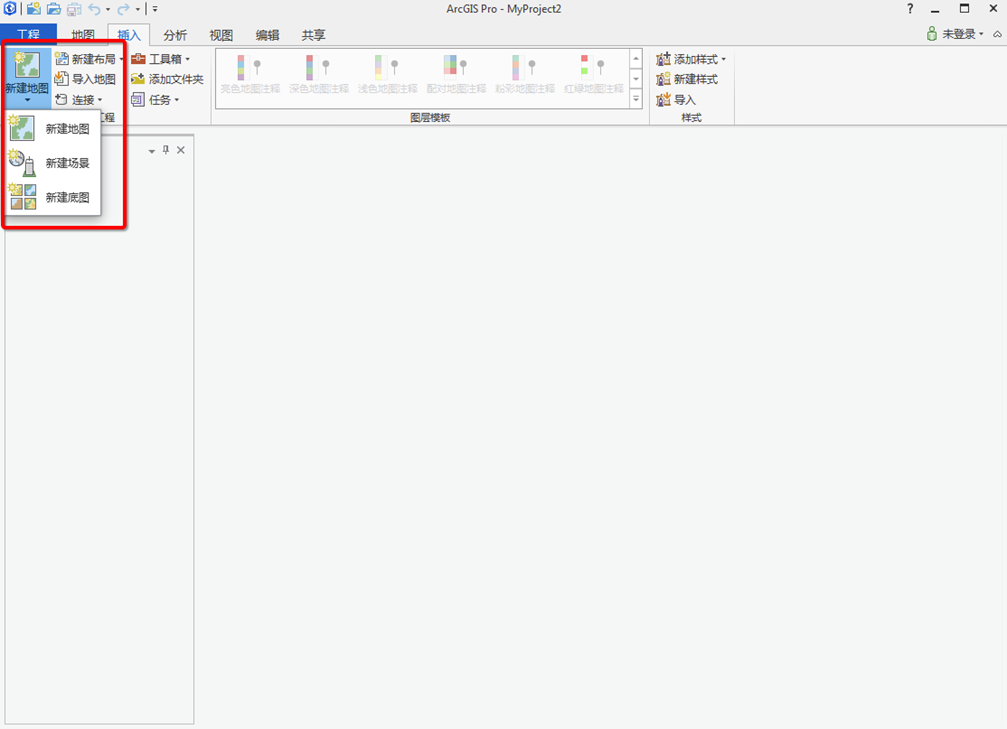Click the 任务 task icon

(x=137, y=100)
